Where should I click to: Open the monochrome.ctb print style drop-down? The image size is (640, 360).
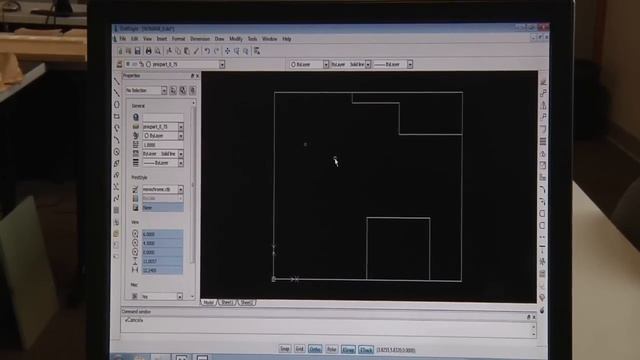point(180,189)
